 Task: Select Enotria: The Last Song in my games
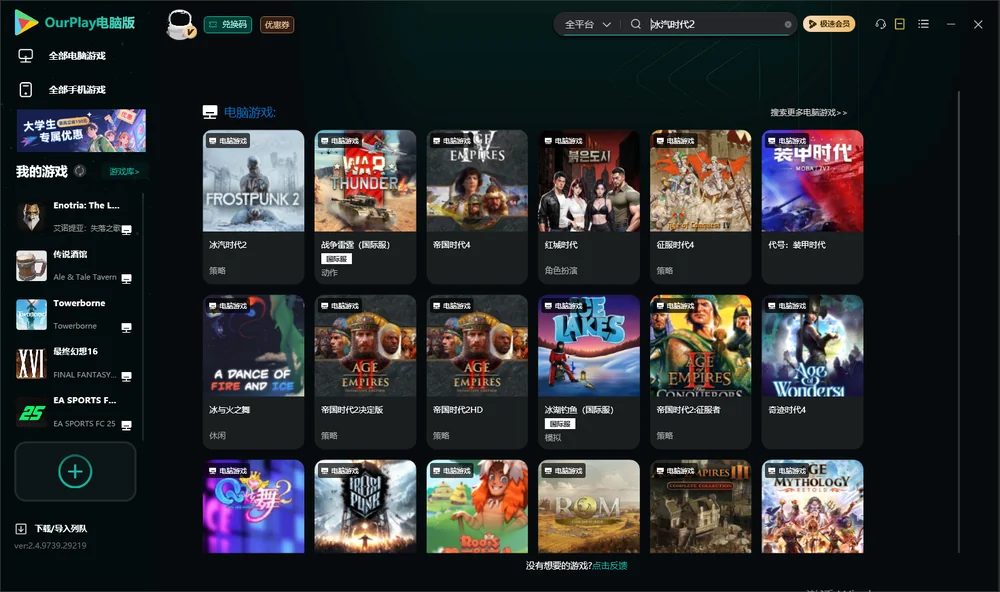(75, 217)
